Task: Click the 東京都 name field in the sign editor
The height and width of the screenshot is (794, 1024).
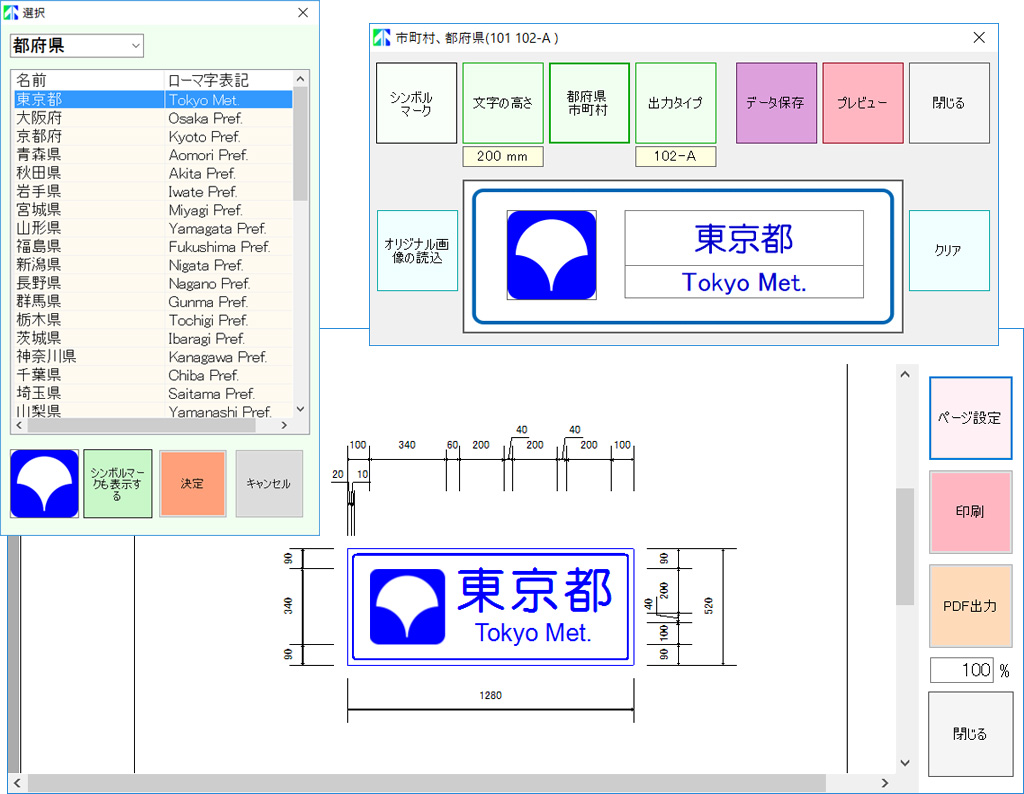Action: point(744,238)
